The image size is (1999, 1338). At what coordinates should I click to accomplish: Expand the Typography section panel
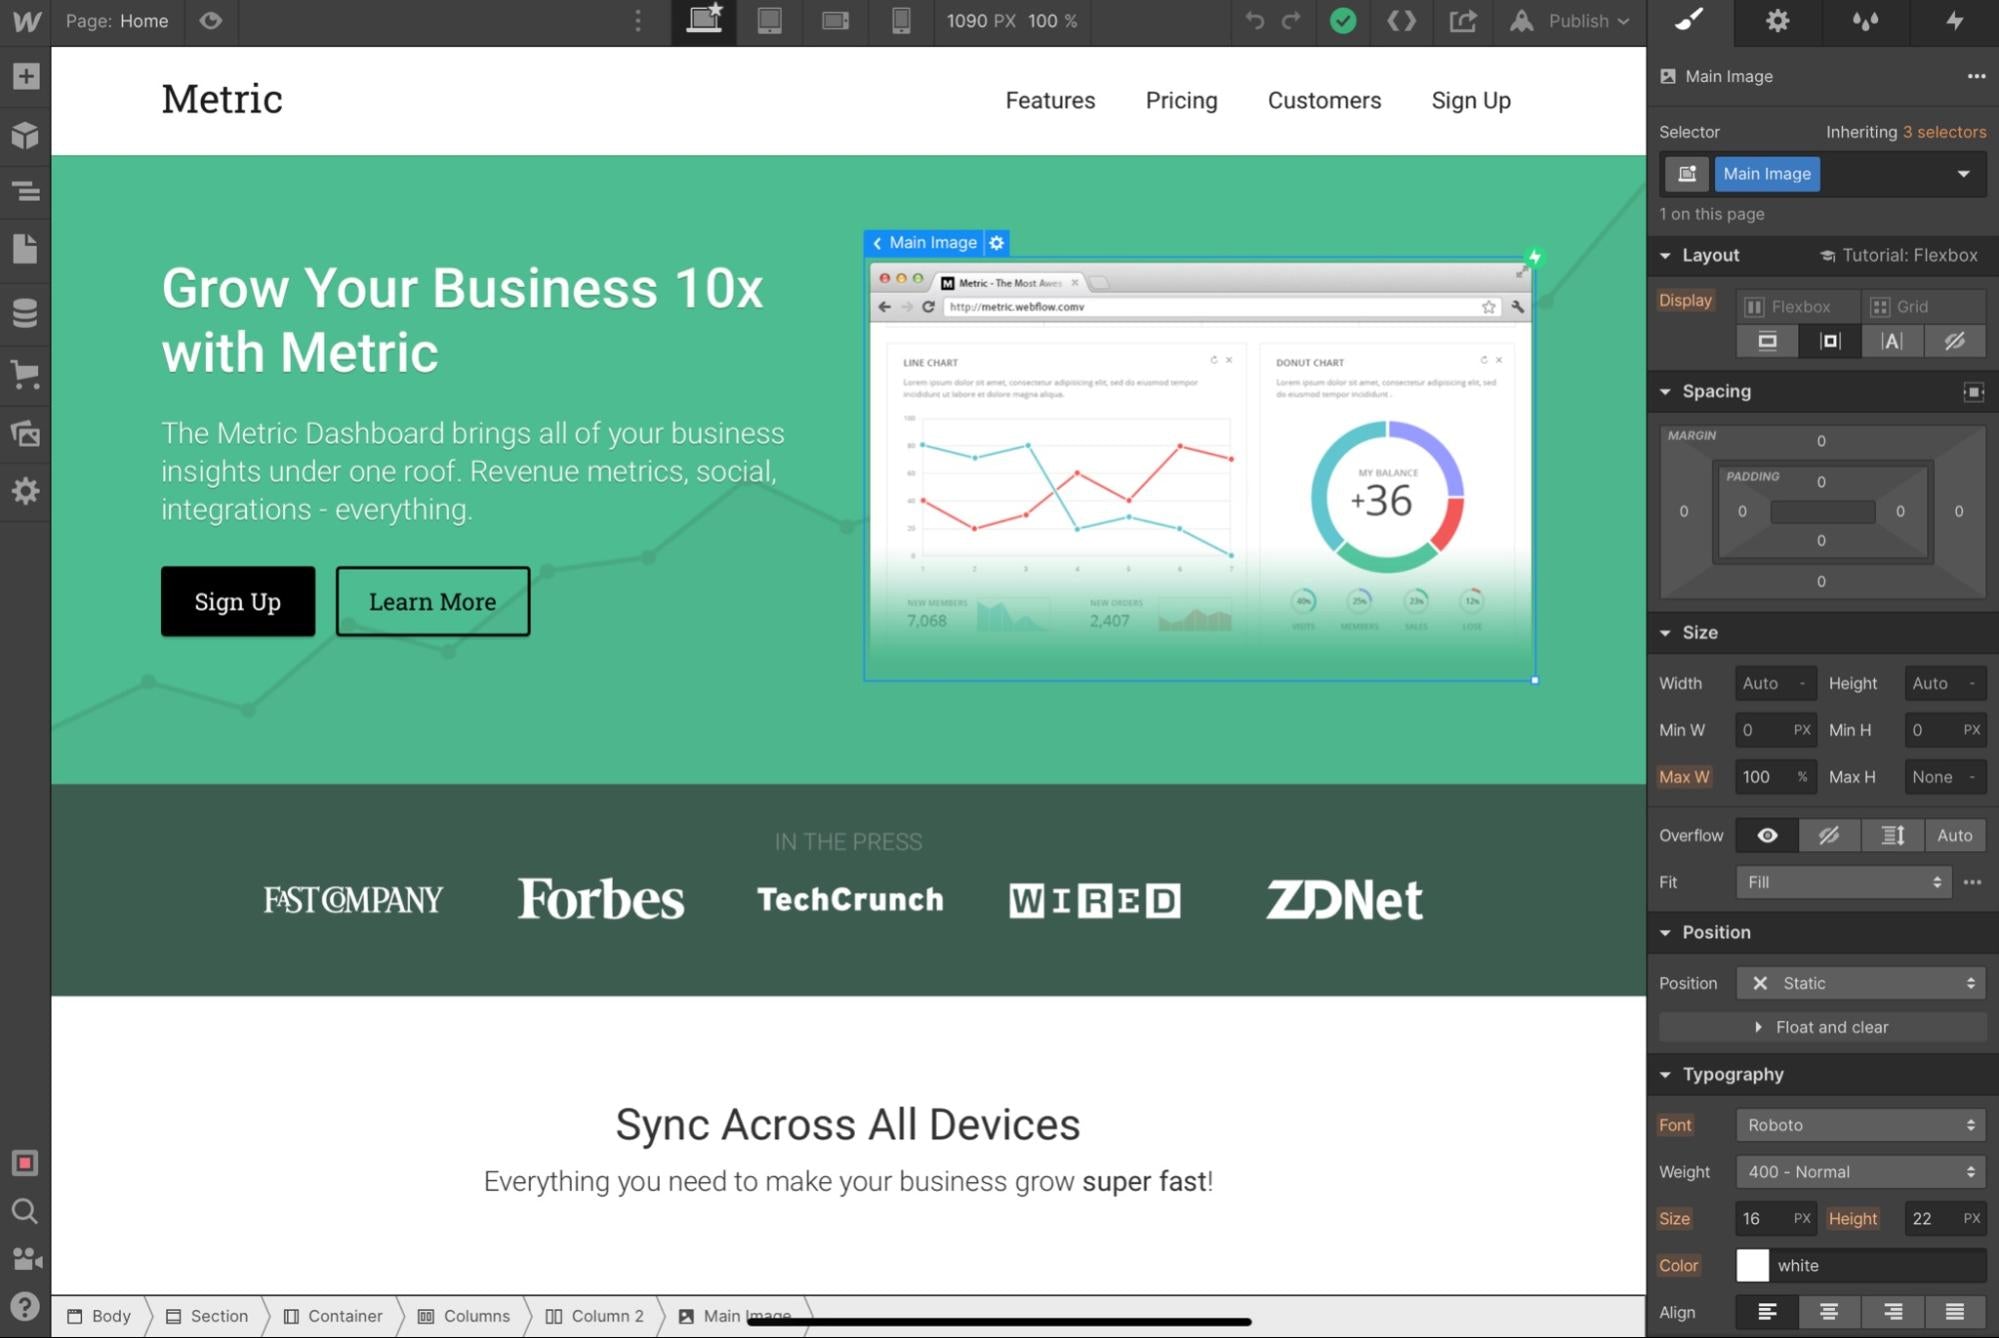coord(1669,1072)
